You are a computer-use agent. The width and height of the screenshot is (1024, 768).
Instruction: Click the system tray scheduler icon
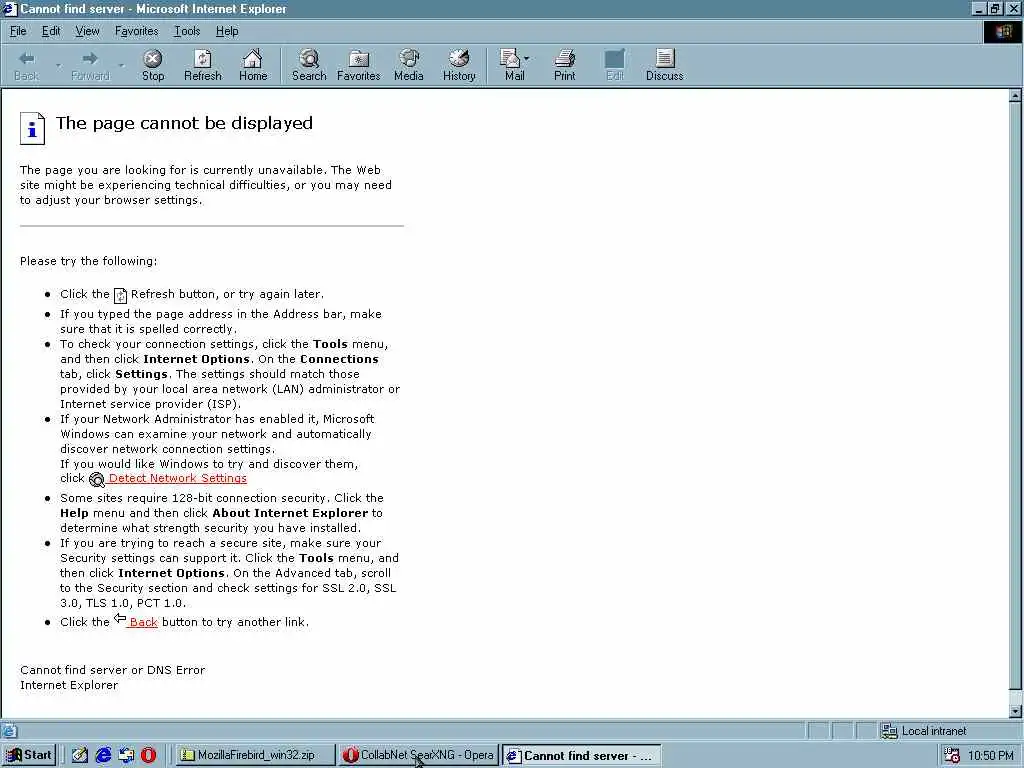click(x=952, y=756)
